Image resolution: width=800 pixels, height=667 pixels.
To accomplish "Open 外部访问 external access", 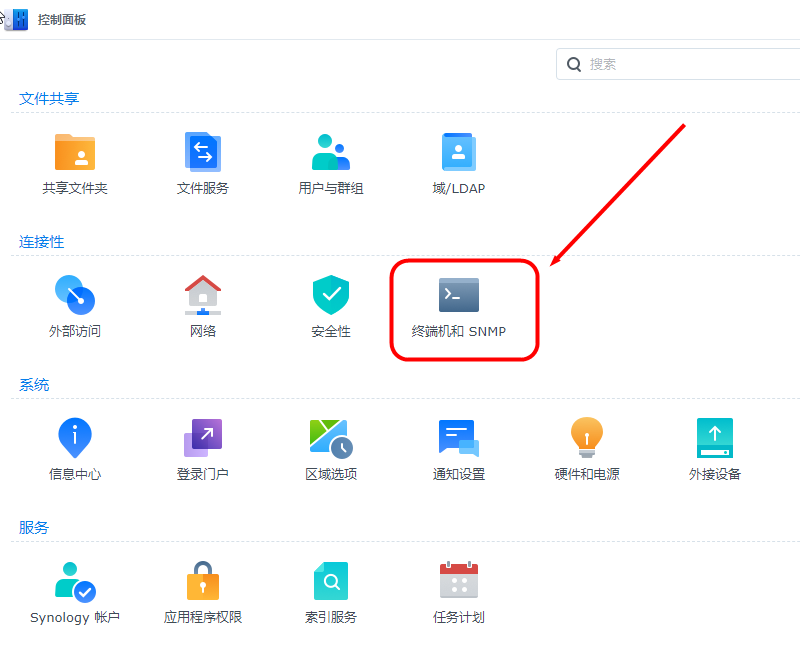I will (75, 296).
